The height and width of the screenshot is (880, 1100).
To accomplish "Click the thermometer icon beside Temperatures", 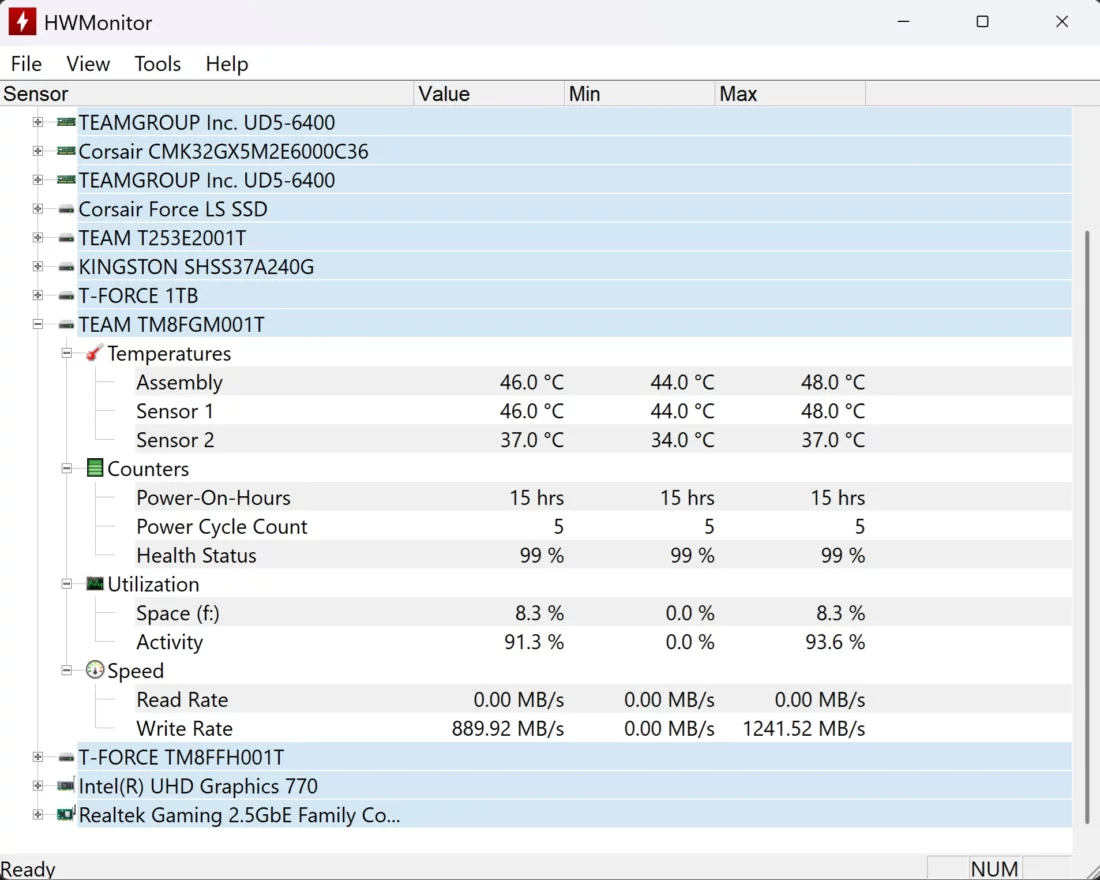I will 95,353.
